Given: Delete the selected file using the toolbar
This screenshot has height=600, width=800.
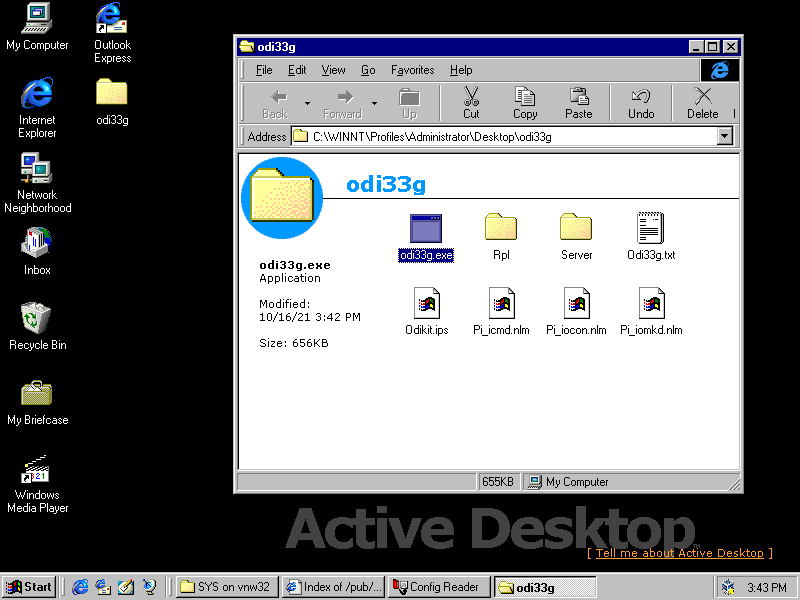Looking at the screenshot, I should click(x=703, y=104).
